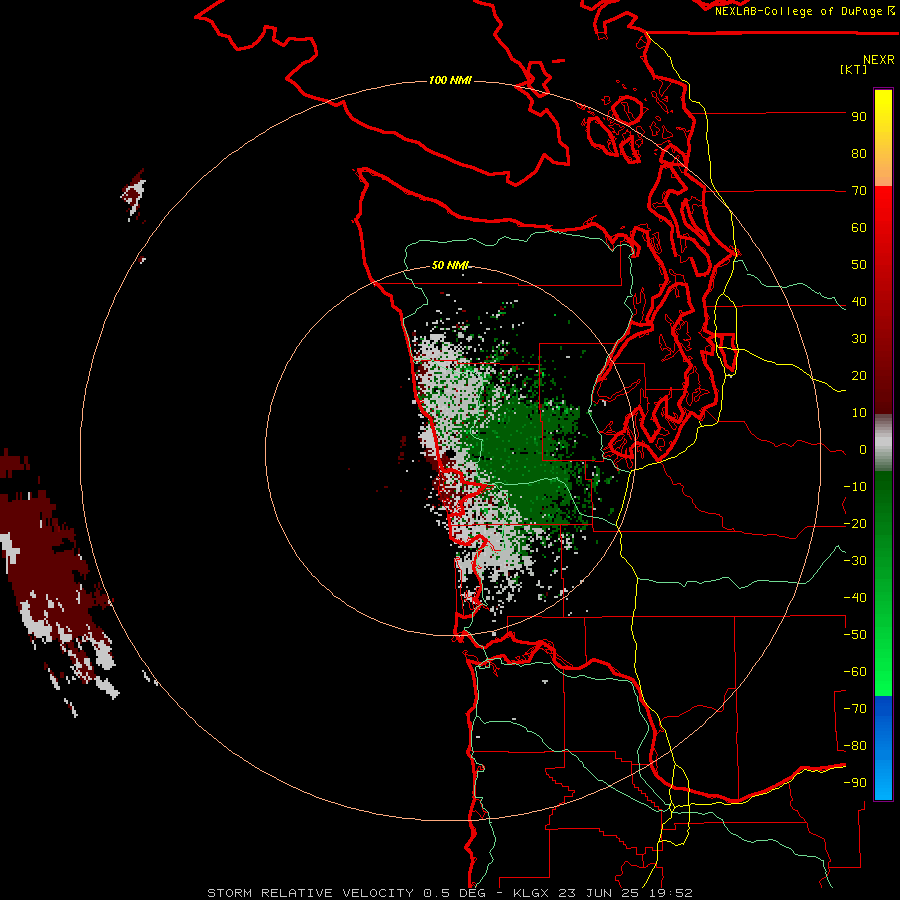Click the small isolated echo in the northwest
Screen dimensions: 900x900
tap(134, 196)
